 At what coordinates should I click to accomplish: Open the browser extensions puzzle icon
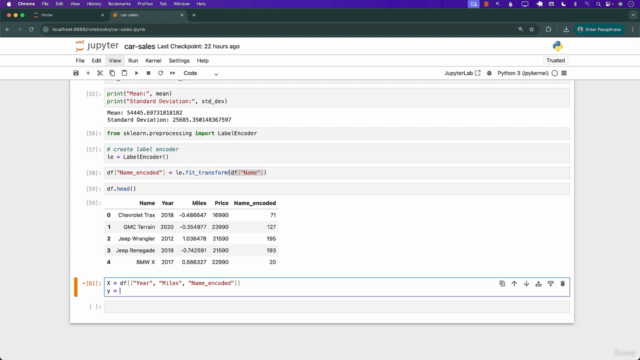(x=548, y=29)
